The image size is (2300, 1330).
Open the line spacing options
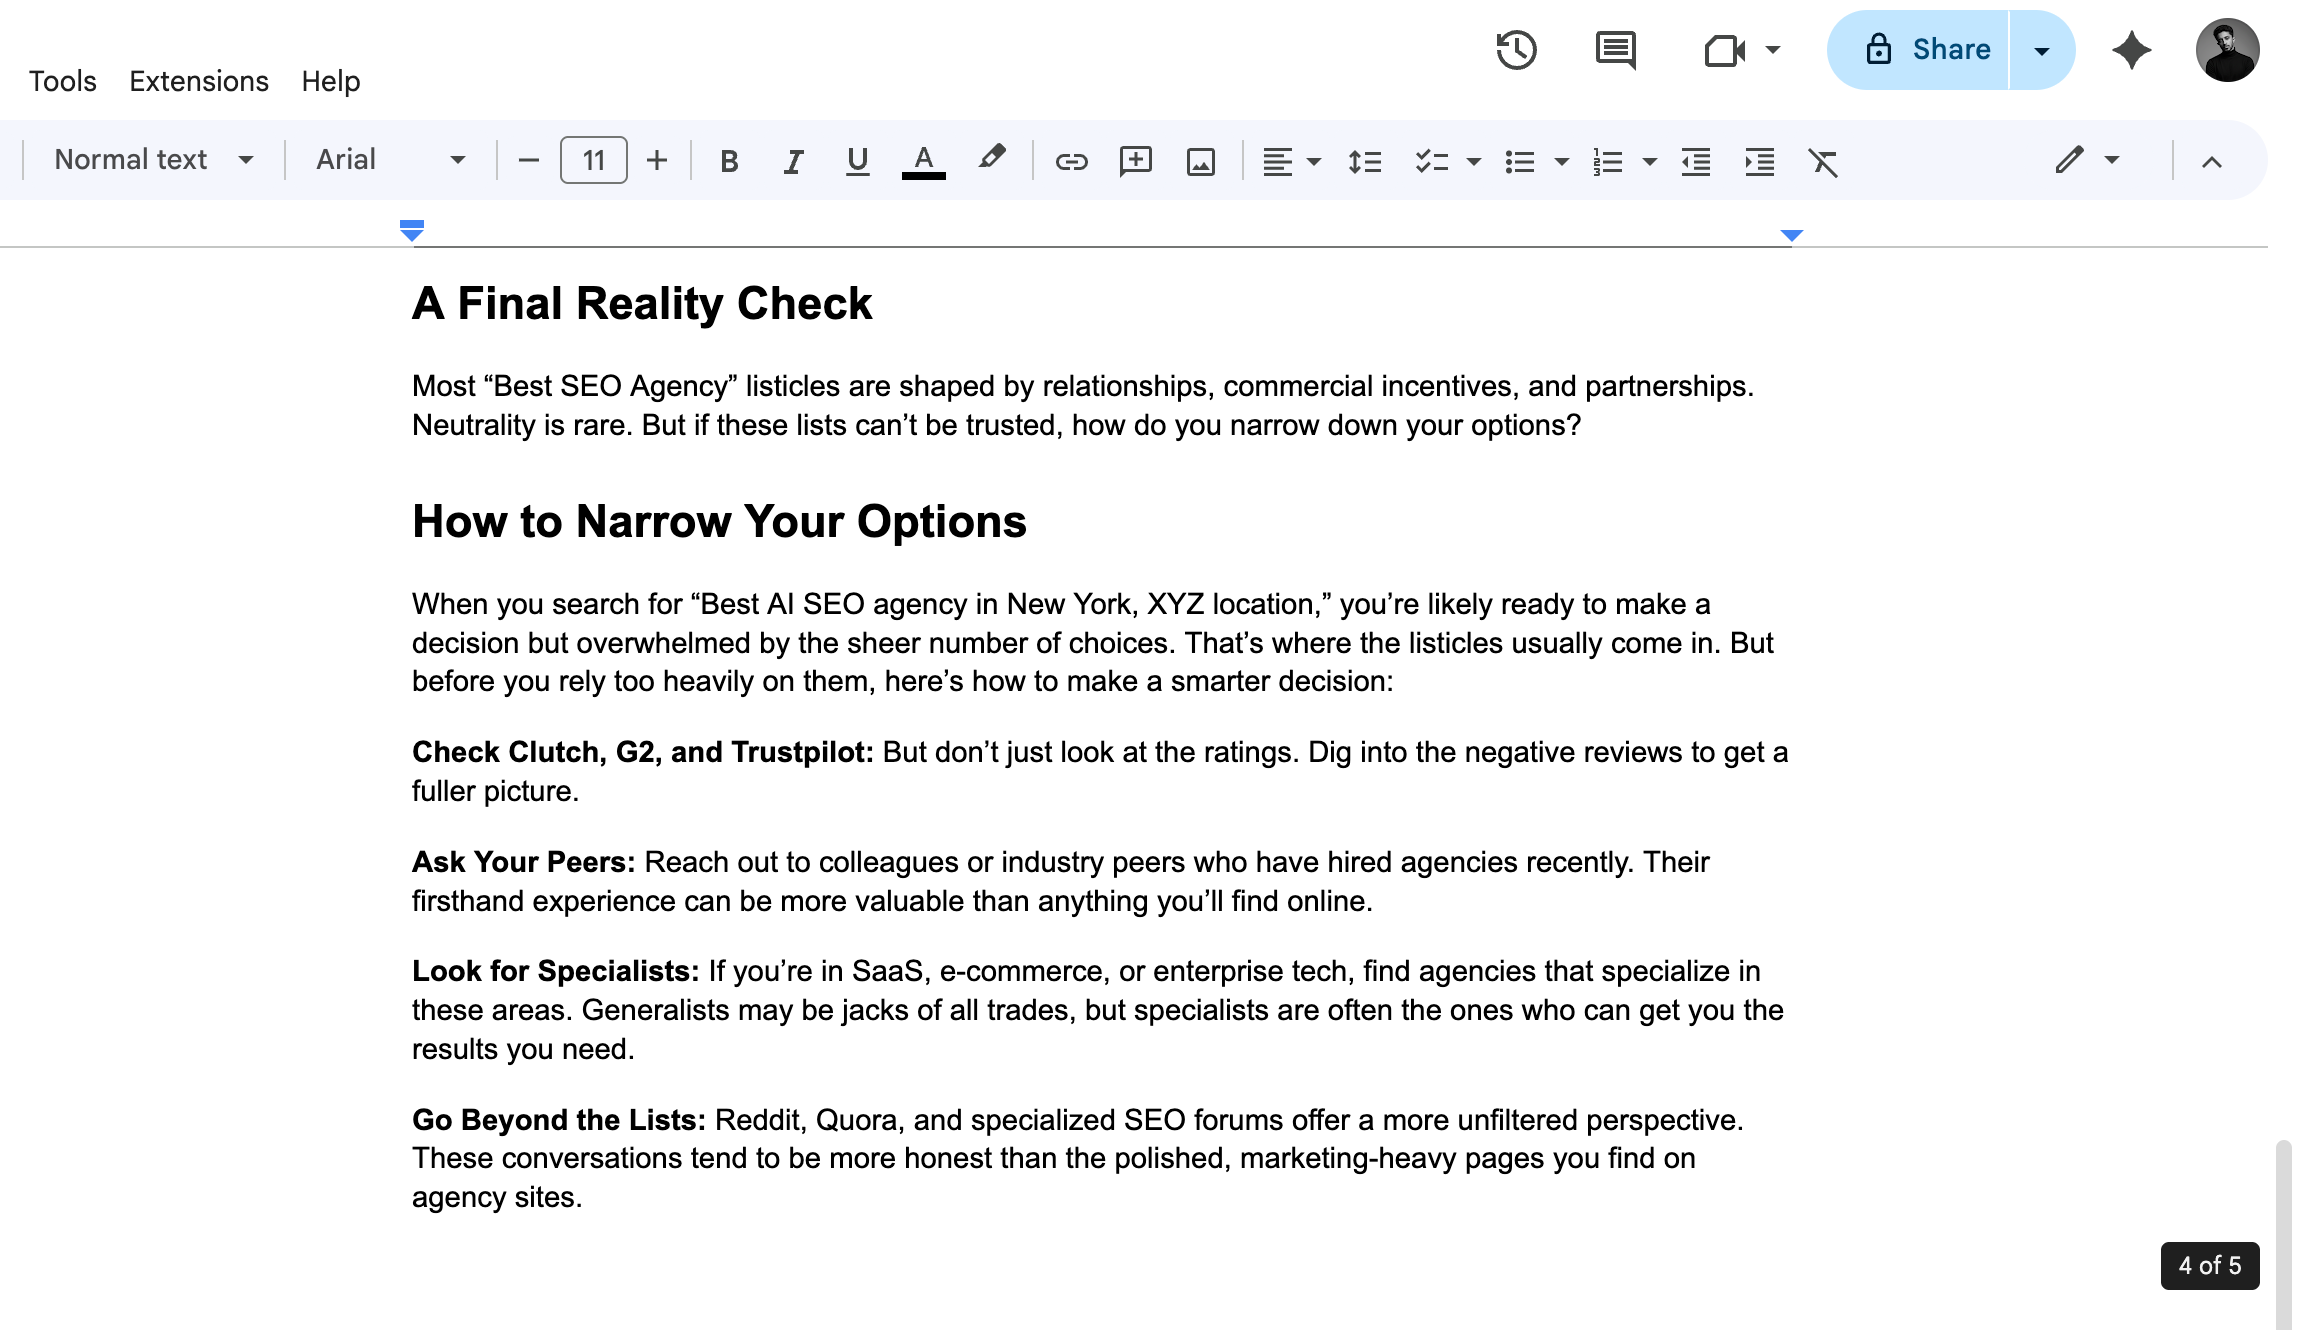pos(1364,161)
